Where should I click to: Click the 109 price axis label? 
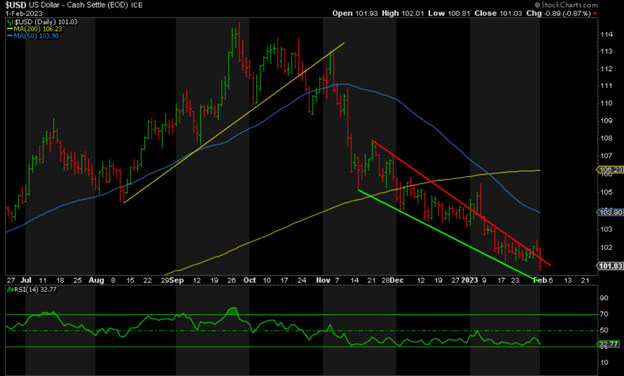point(606,121)
